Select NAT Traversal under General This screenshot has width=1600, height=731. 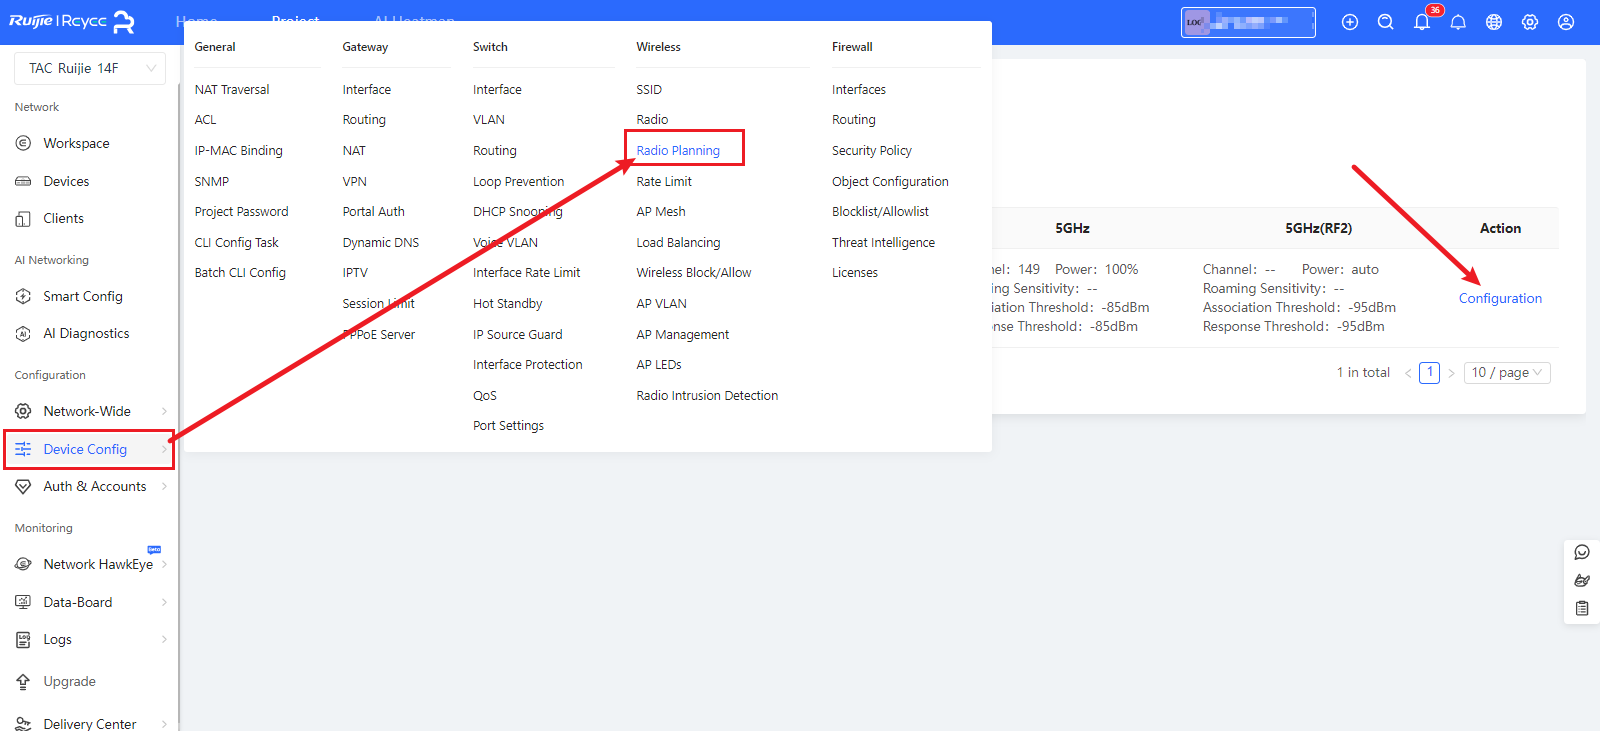(232, 89)
